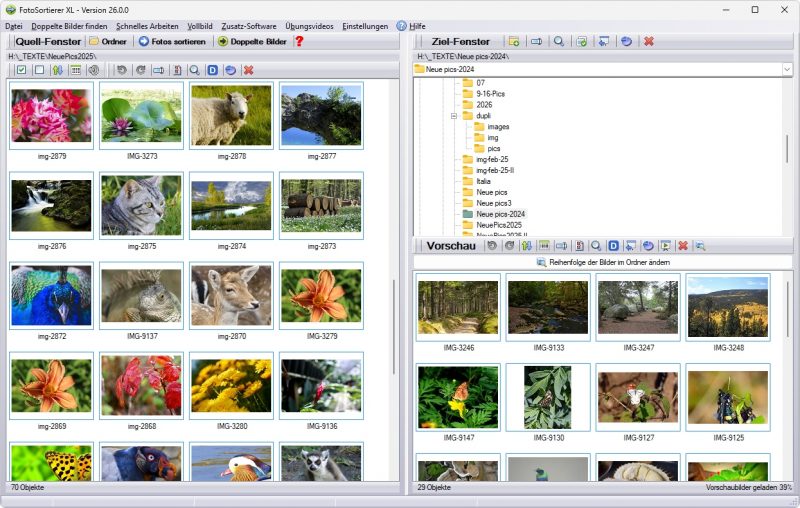Image resolution: width=800 pixels, height=508 pixels.
Task: Click Reihenfolge der Bilder im Ordner ändern
Action: (603, 262)
